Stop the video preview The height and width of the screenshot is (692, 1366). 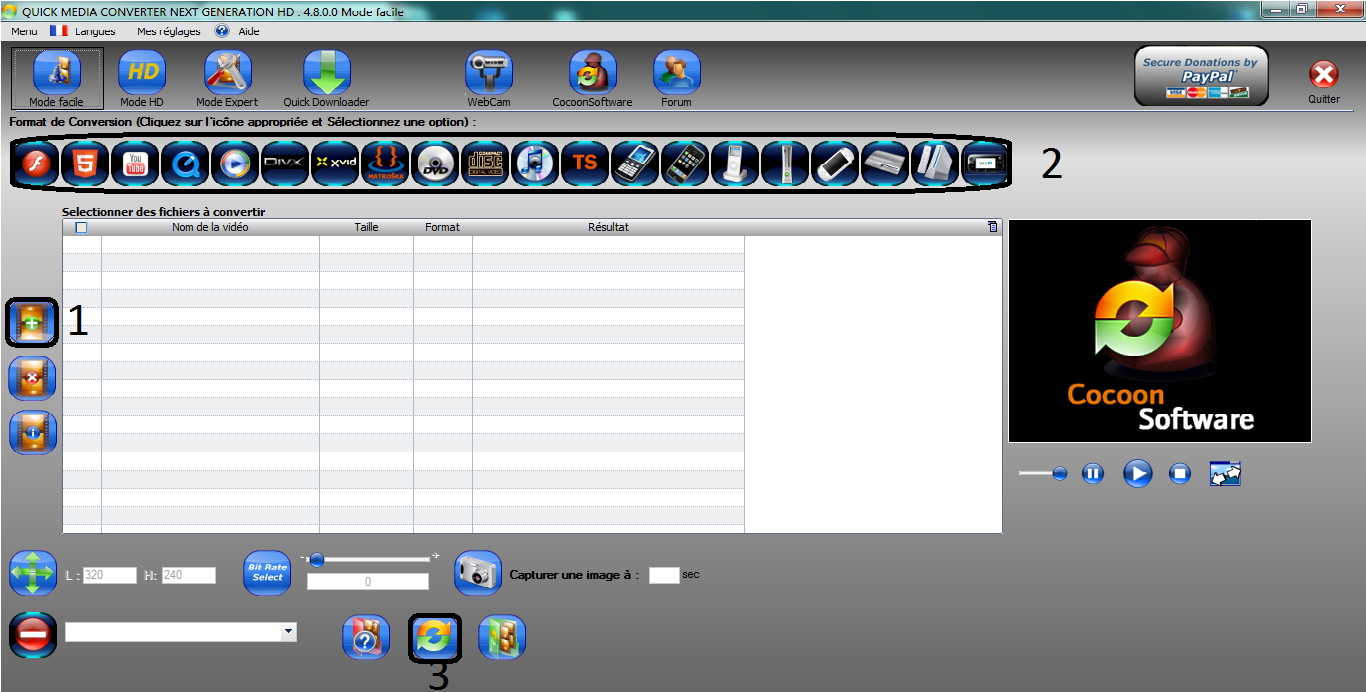point(1180,474)
